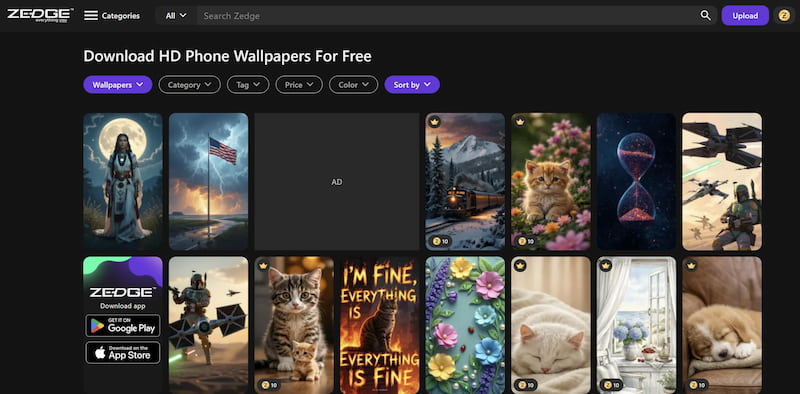Click the Get it on Google Play badge

coord(122,326)
